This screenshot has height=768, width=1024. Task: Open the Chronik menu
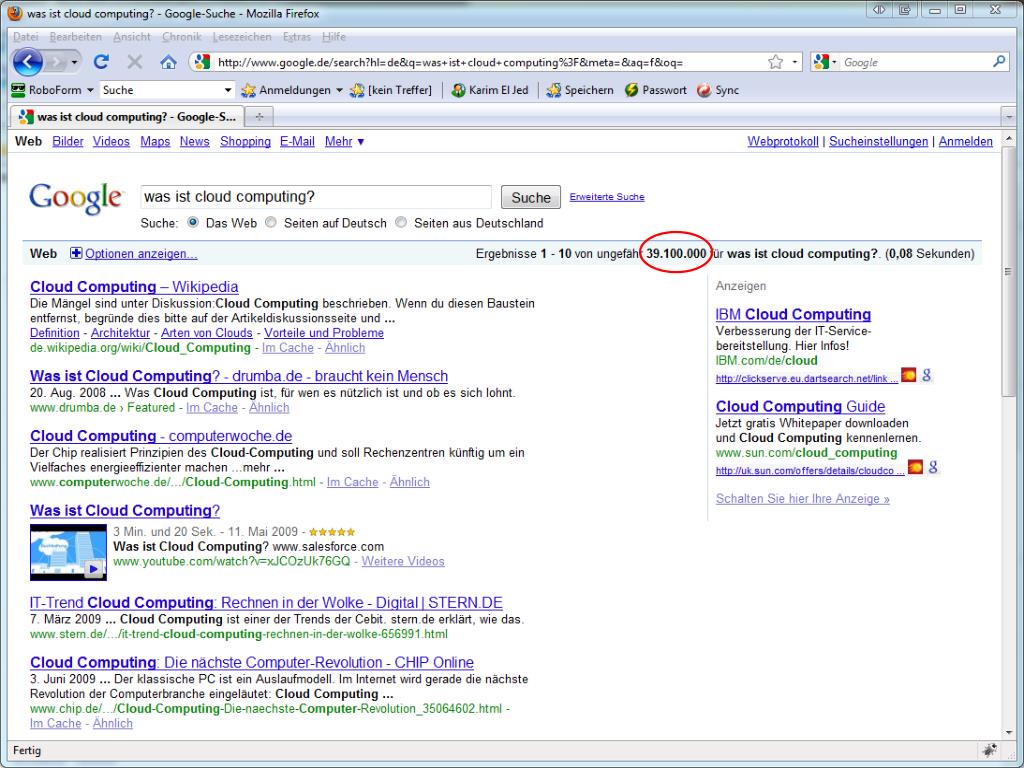(182, 37)
